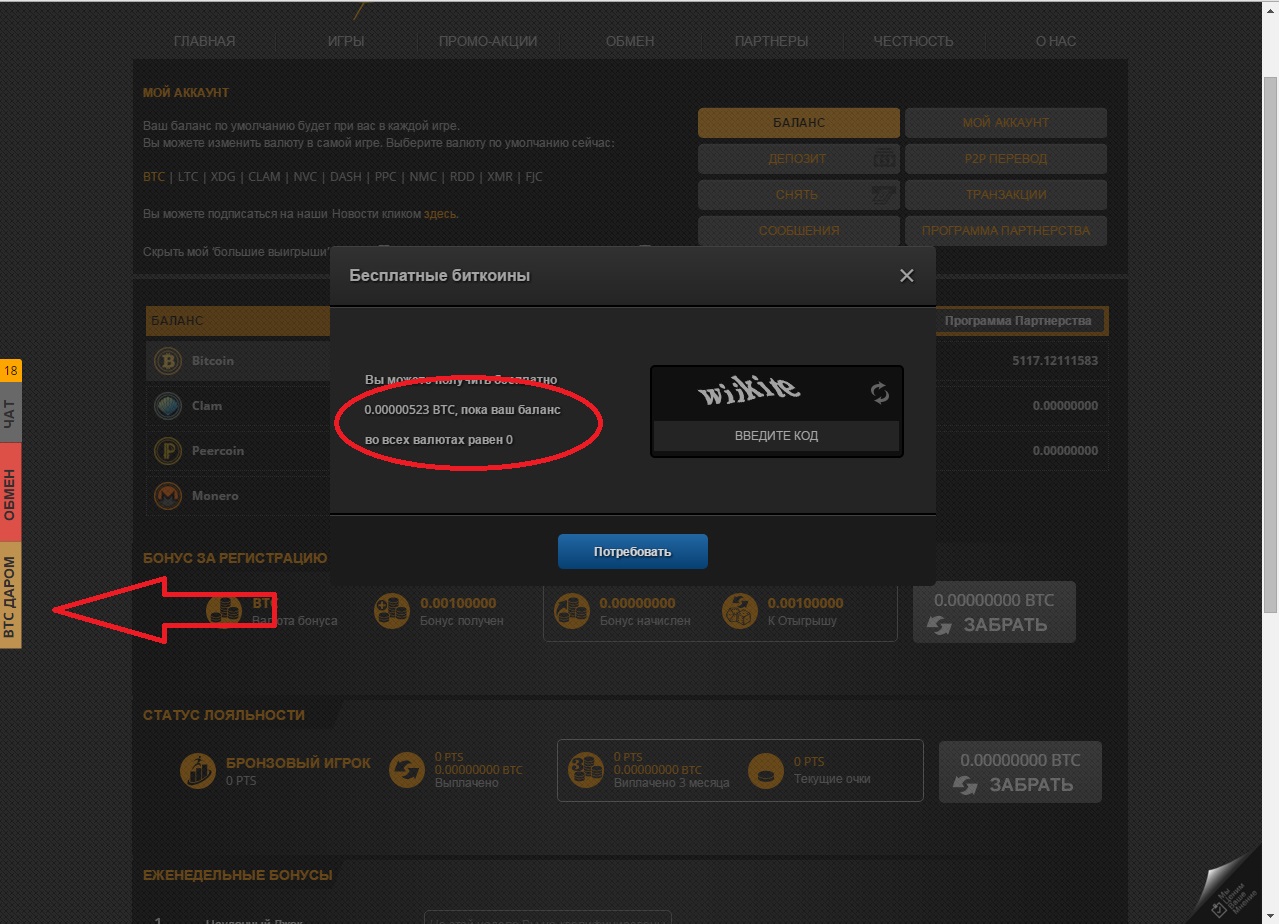
Task: Open the ЧАТ side tab
Action: coord(11,413)
